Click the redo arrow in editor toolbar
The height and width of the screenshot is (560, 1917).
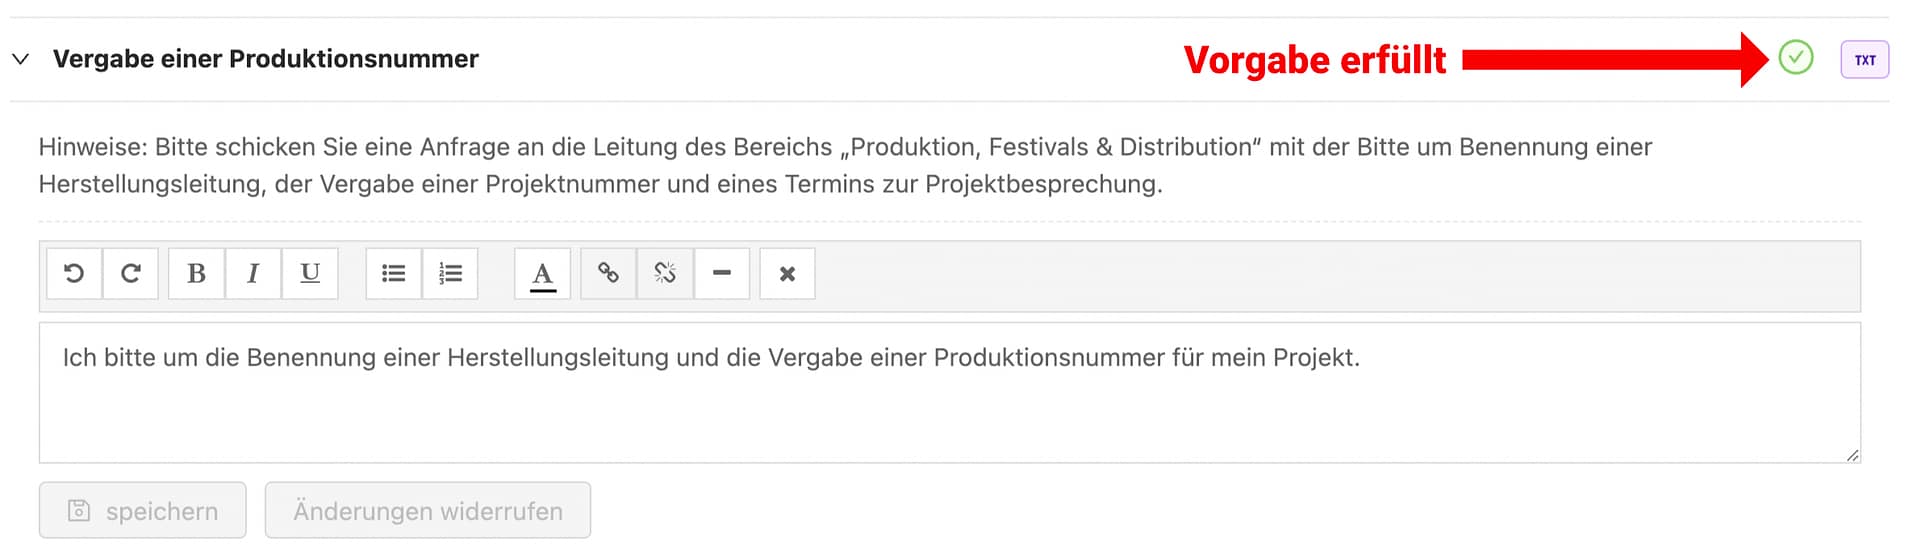tap(131, 273)
